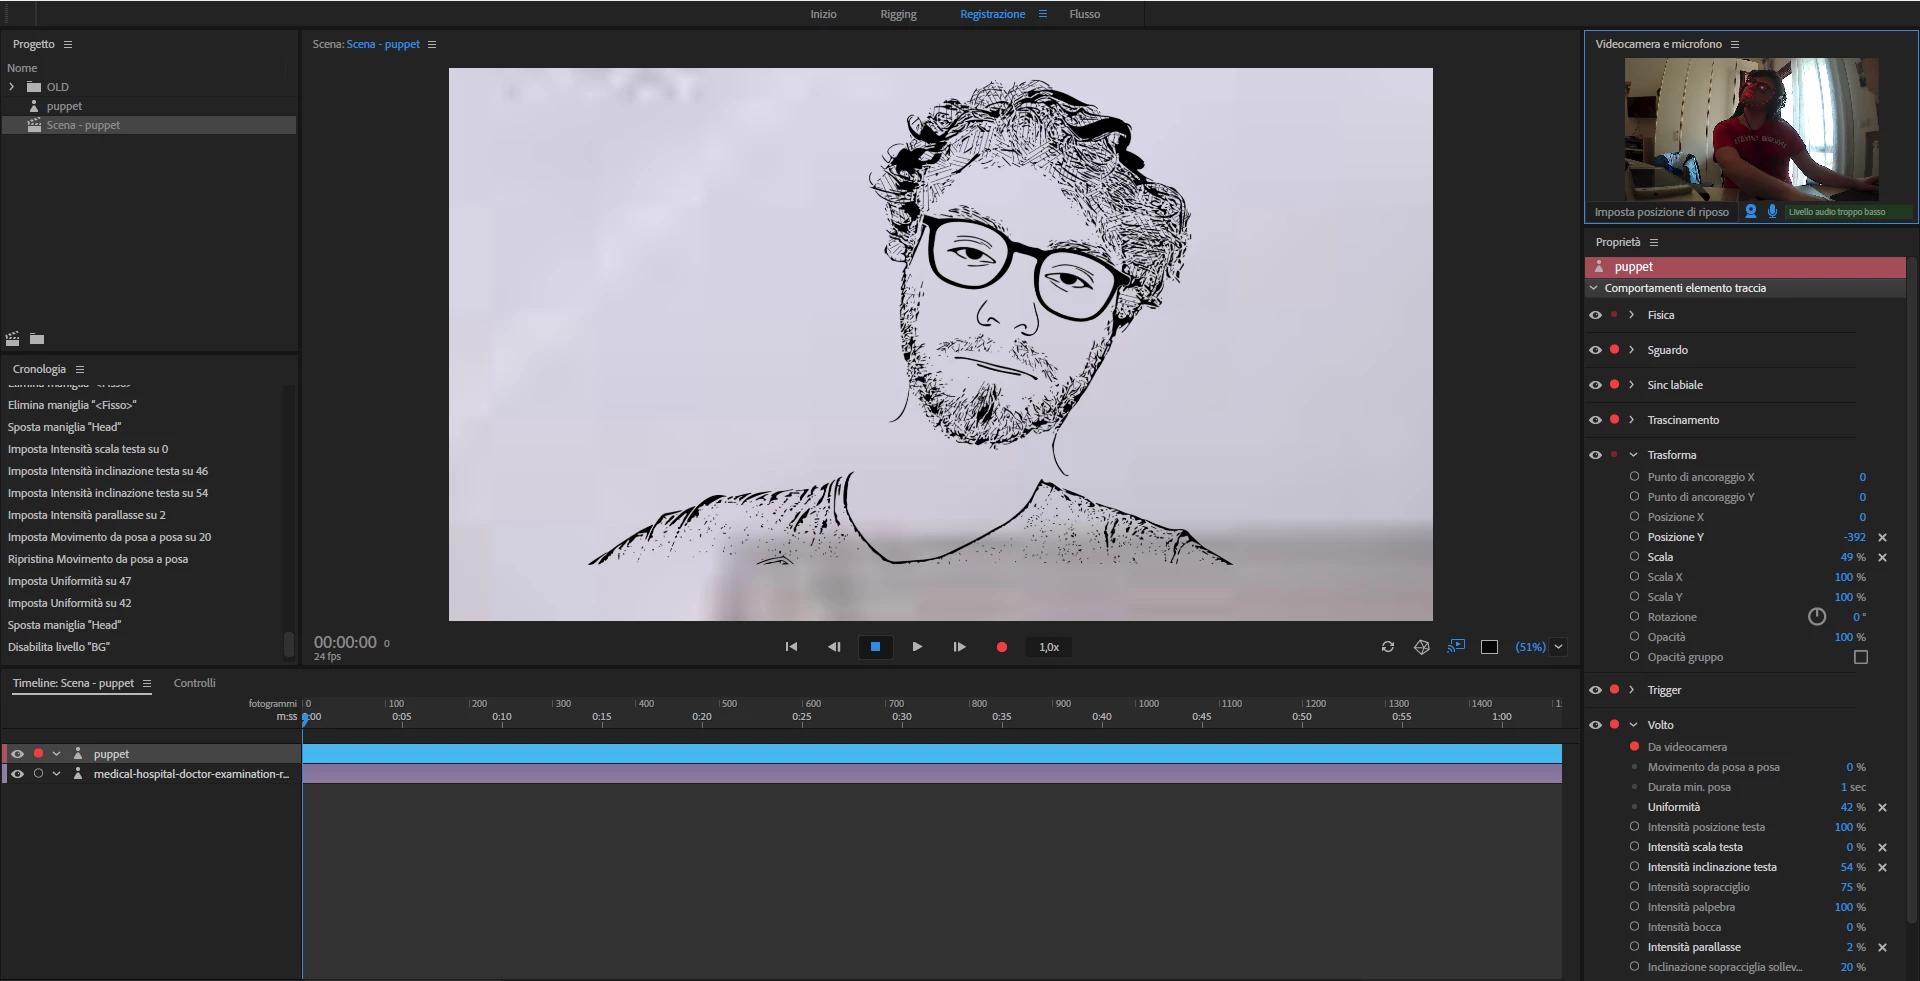1920x981 pixels.
Task: Reset Intensità inclinazione testa with X icon
Action: pyautogui.click(x=1882, y=867)
